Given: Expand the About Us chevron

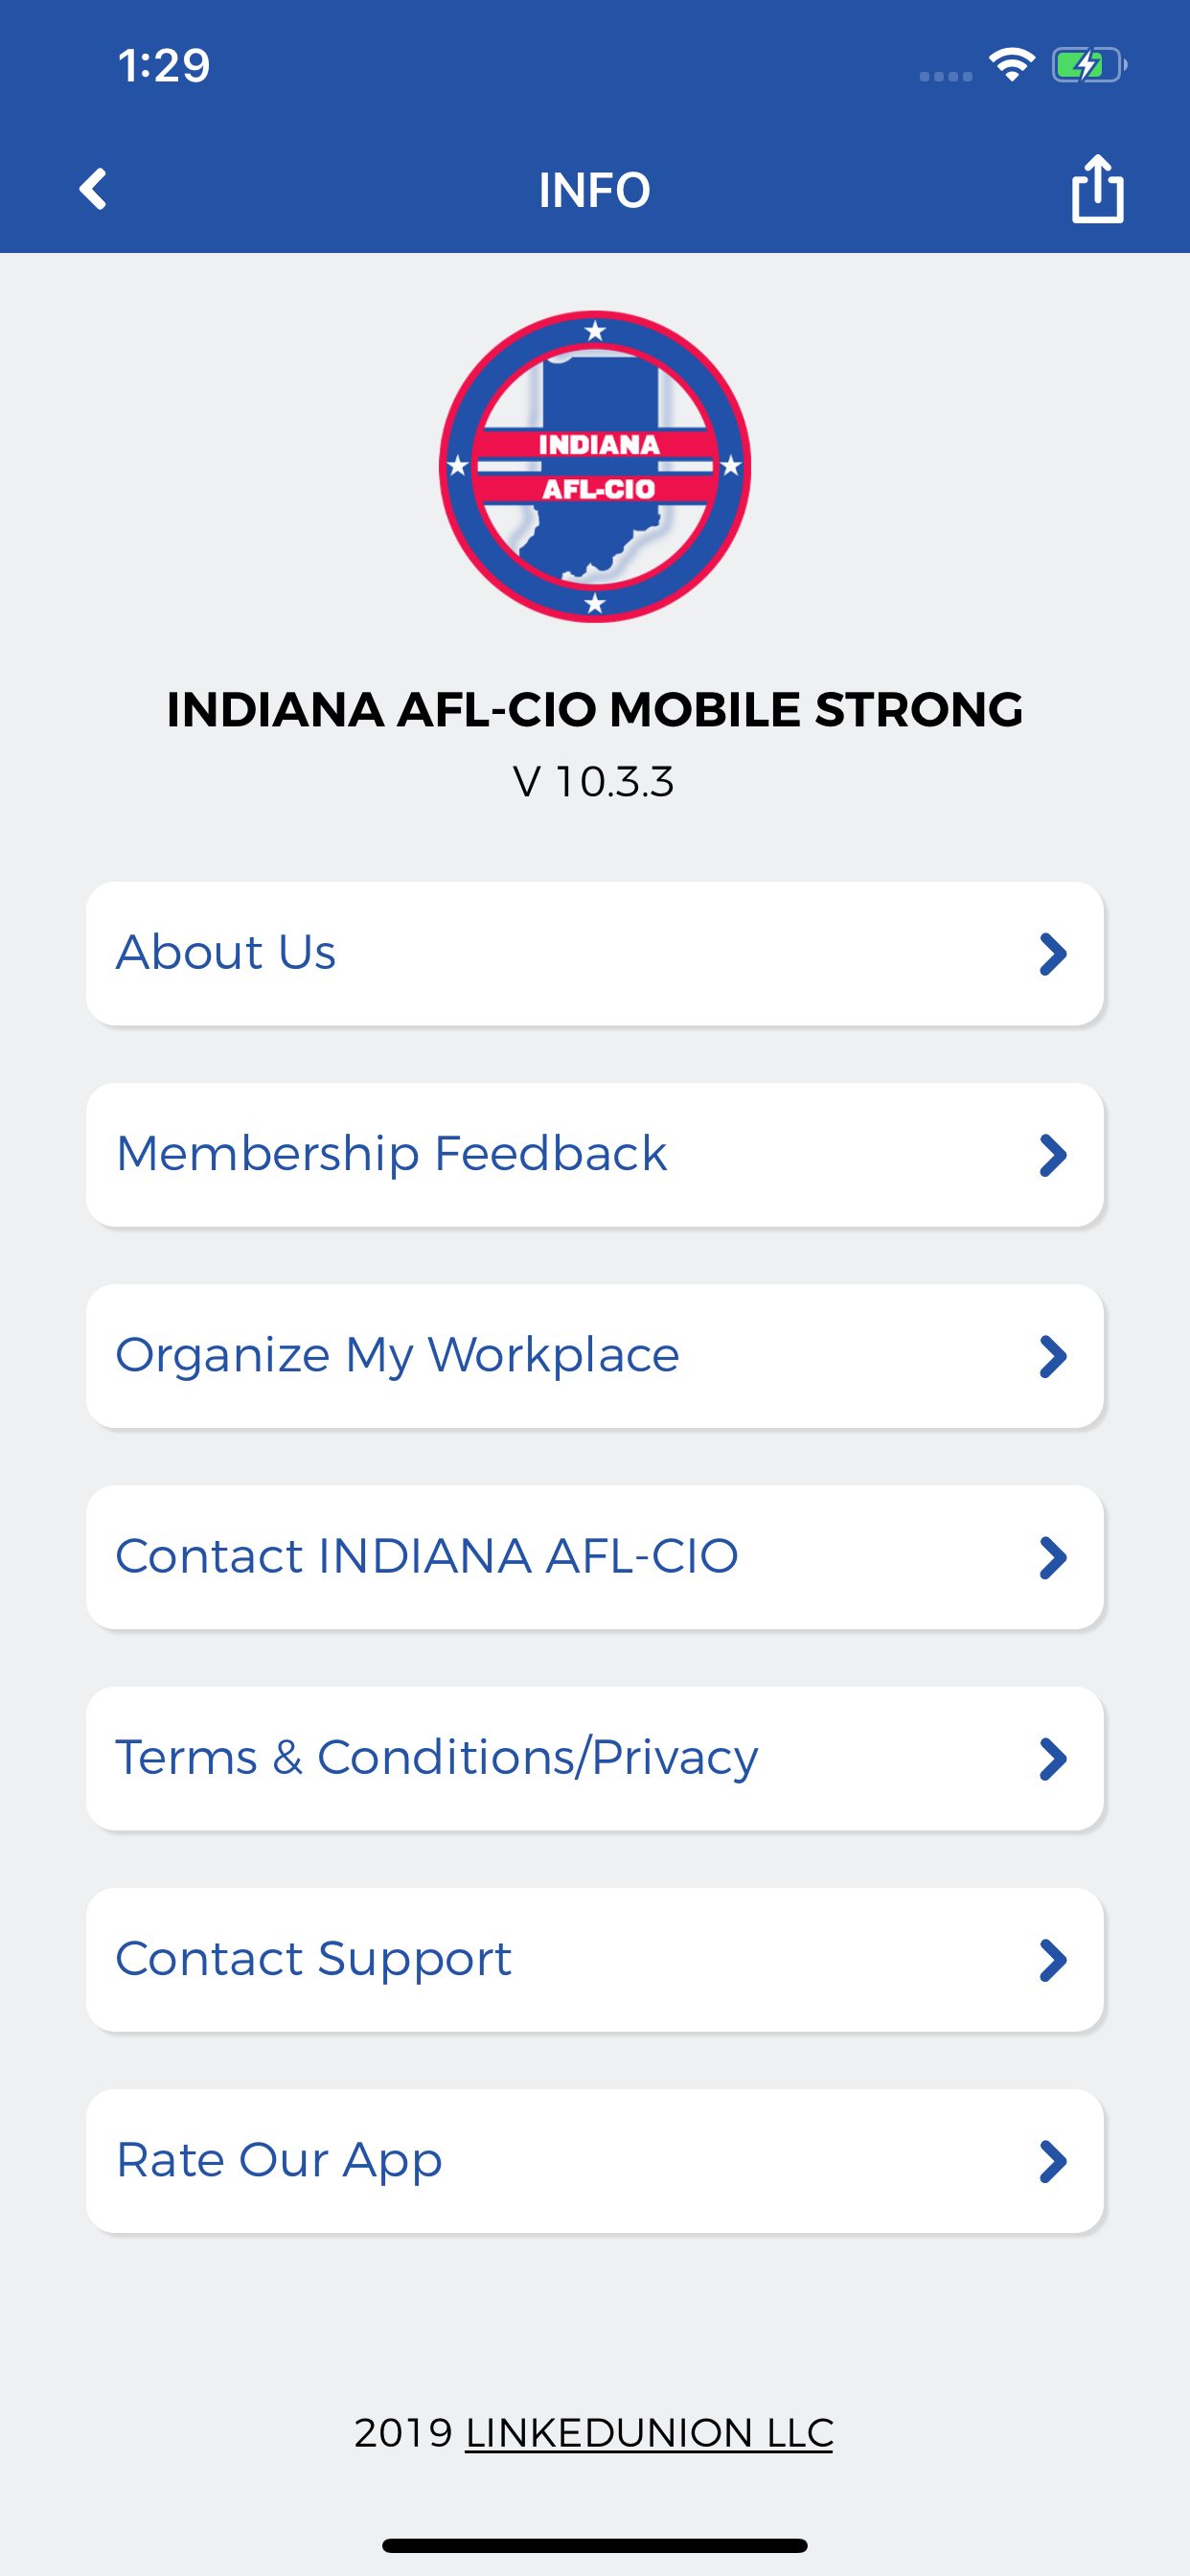Looking at the screenshot, I should (x=1053, y=954).
